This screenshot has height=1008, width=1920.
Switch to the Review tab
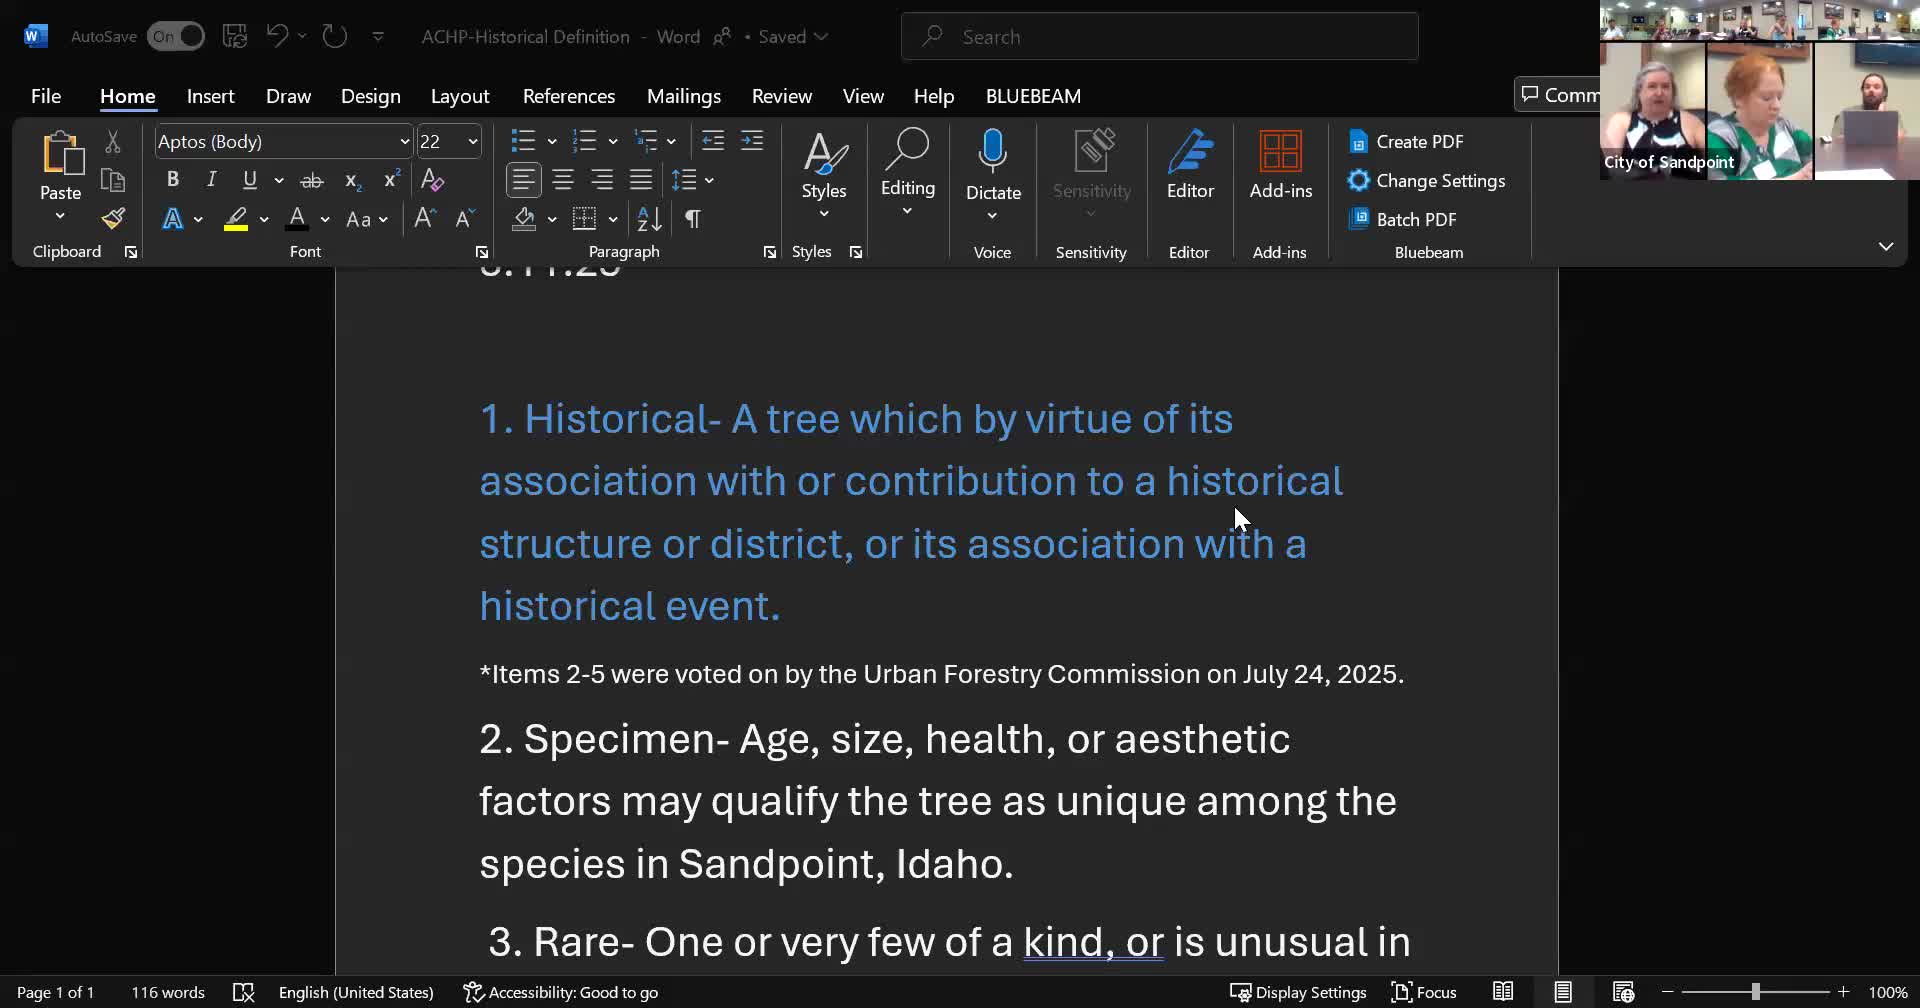pyautogui.click(x=781, y=96)
